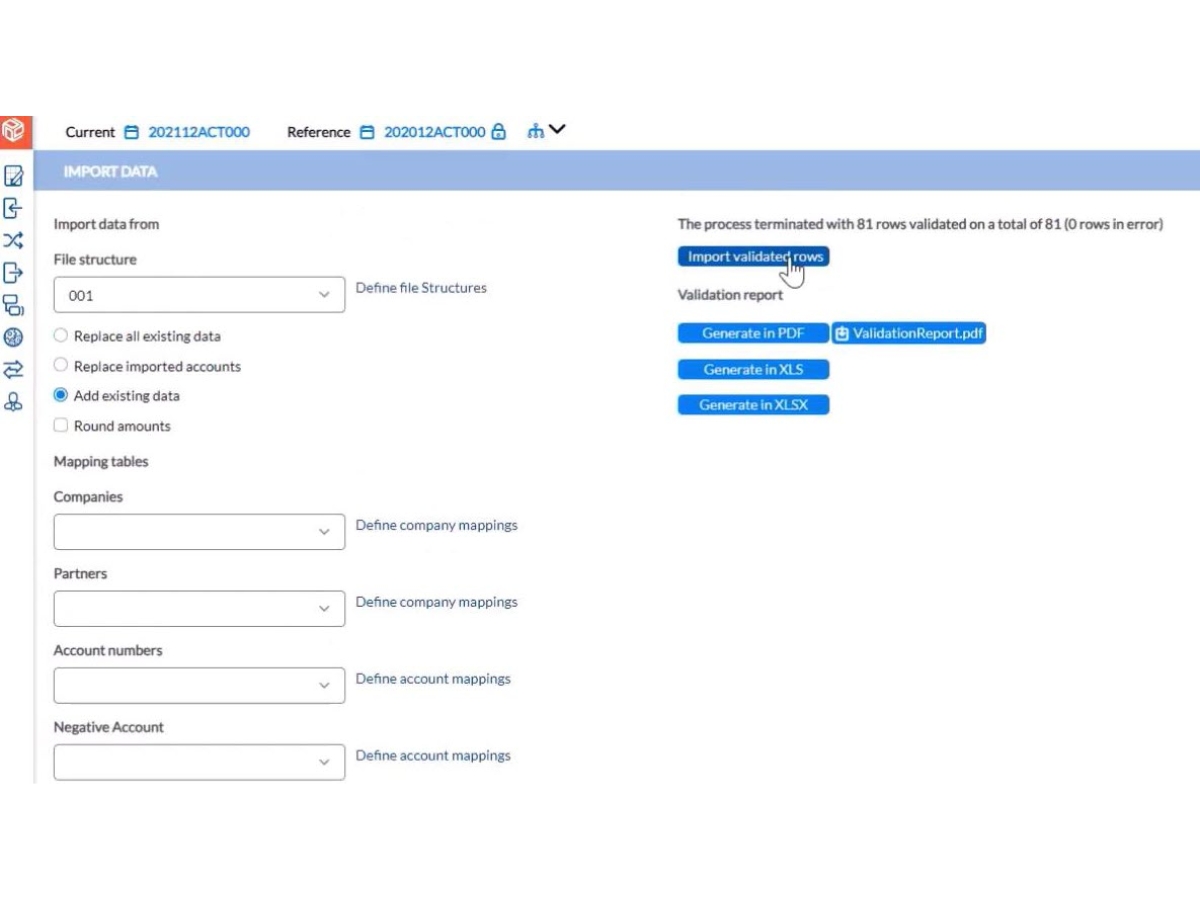Open "Define account mappings" beside Negative Account

tap(433, 756)
